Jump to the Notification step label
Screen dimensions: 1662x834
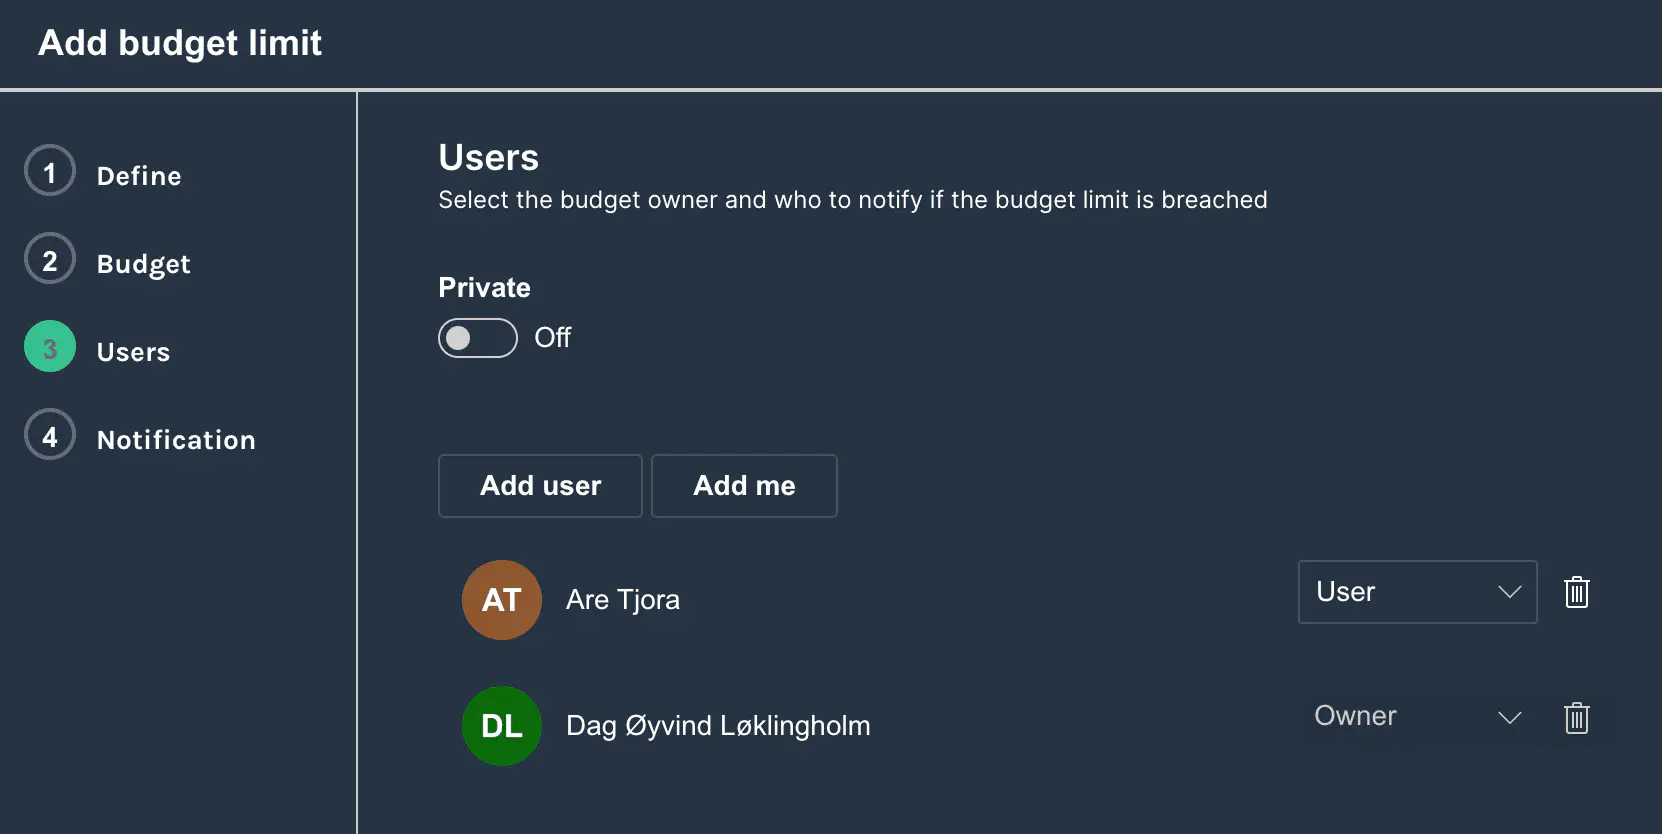point(176,440)
